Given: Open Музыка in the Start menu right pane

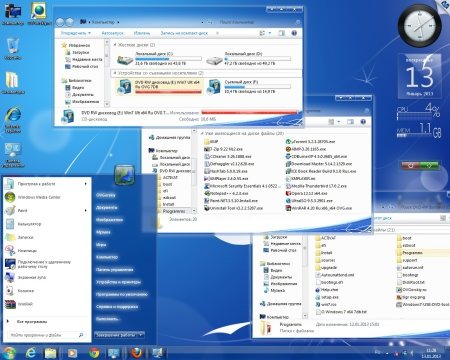Looking at the screenshot, I should click(103, 232).
